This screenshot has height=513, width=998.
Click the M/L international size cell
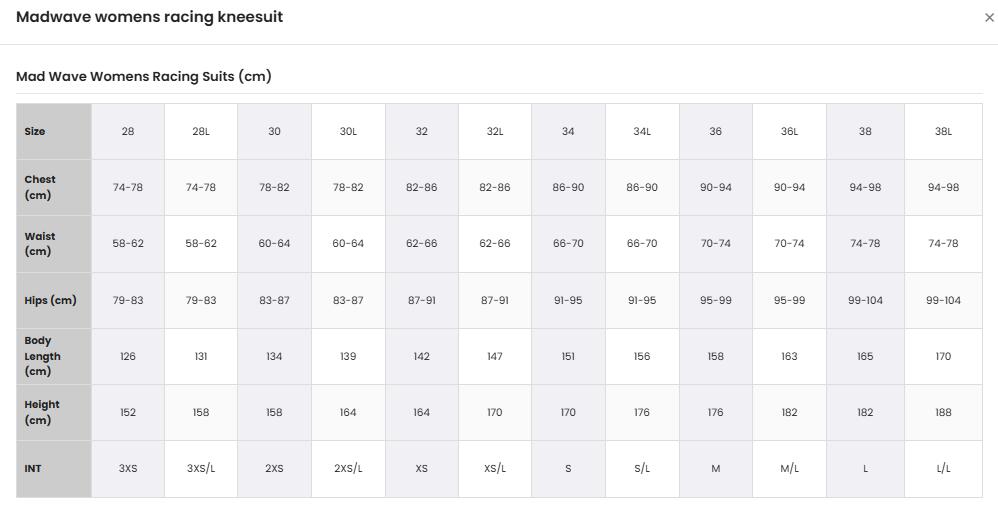(789, 469)
